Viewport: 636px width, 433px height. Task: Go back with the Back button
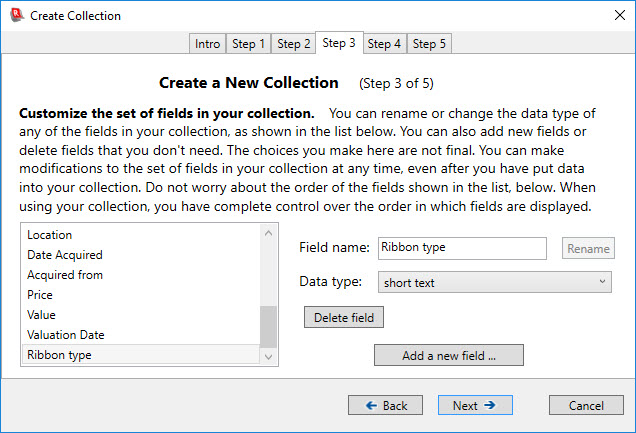[x=386, y=405]
